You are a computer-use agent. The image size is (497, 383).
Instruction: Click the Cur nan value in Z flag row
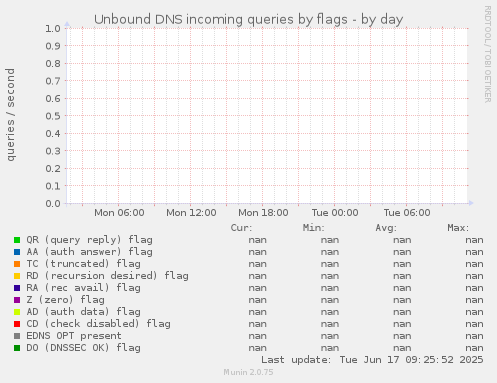[x=258, y=300]
